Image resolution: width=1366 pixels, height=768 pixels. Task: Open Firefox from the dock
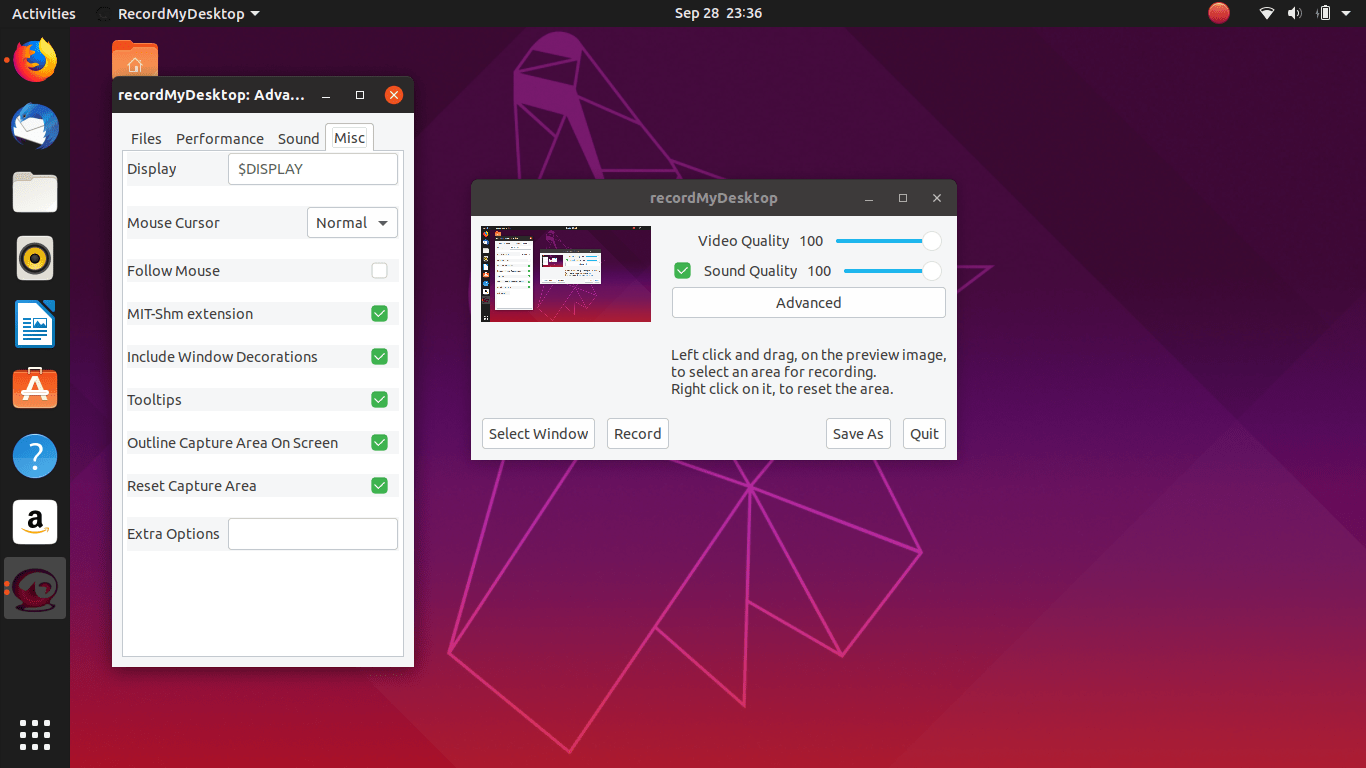click(x=35, y=61)
